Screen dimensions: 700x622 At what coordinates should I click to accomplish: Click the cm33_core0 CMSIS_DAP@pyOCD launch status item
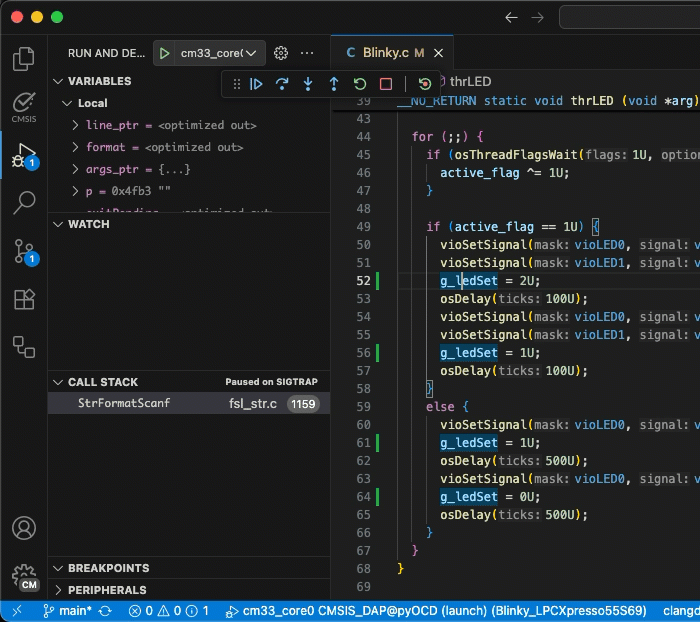pyautogui.click(x=436, y=610)
